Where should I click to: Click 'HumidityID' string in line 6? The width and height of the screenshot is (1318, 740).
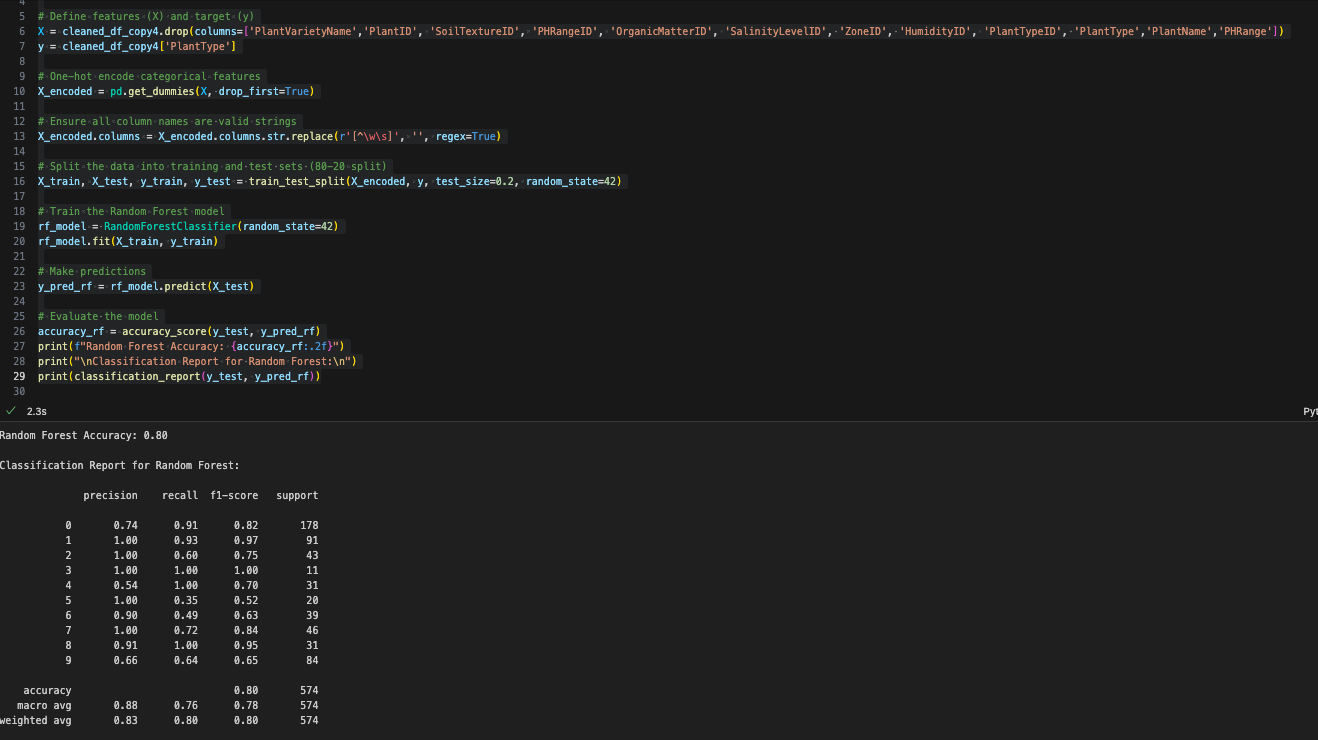point(936,31)
